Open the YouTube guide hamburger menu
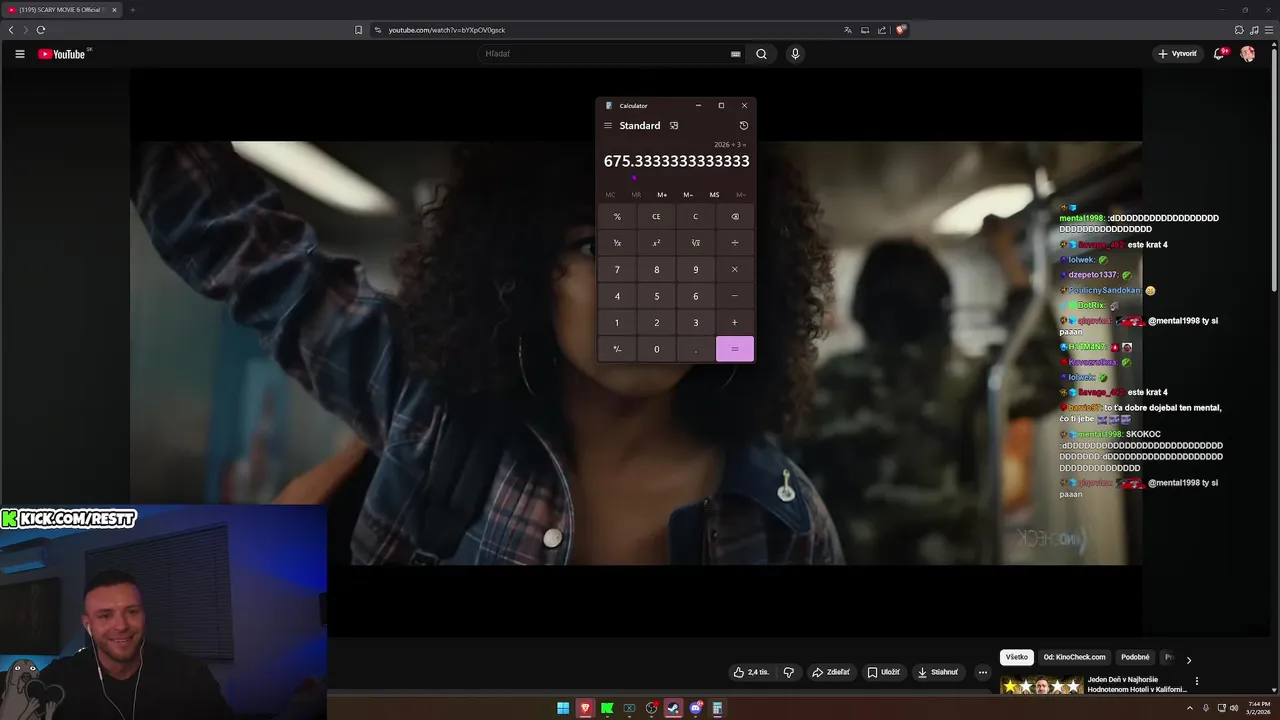The image size is (1280, 720). 19,54
